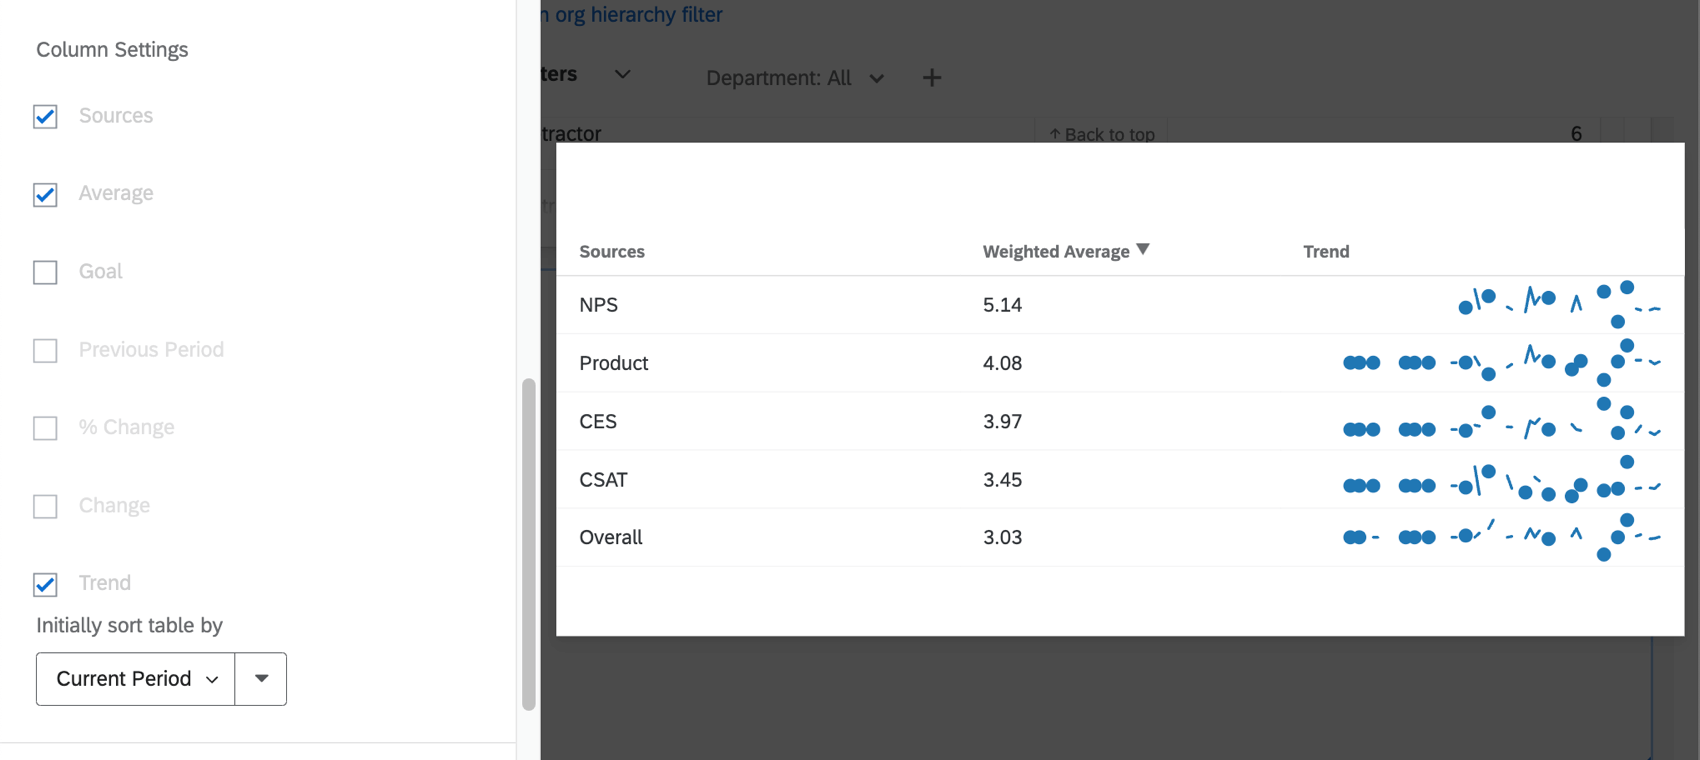Toggle sort direction arrow button
Image resolution: width=1700 pixels, height=760 pixels.
pyautogui.click(x=261, y=679)
